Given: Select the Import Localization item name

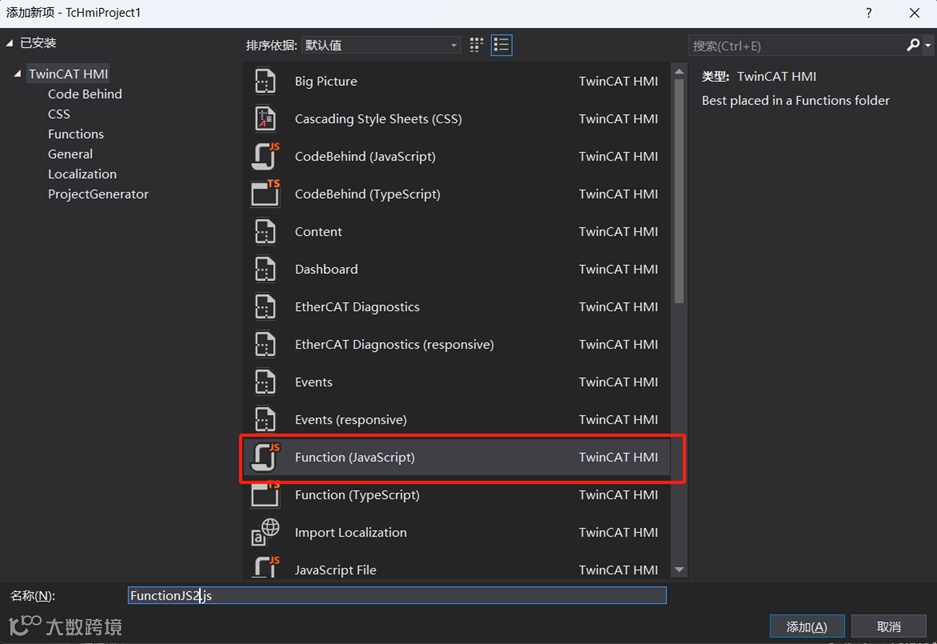Looking at the screenshot, I should [x=351, y=532].
